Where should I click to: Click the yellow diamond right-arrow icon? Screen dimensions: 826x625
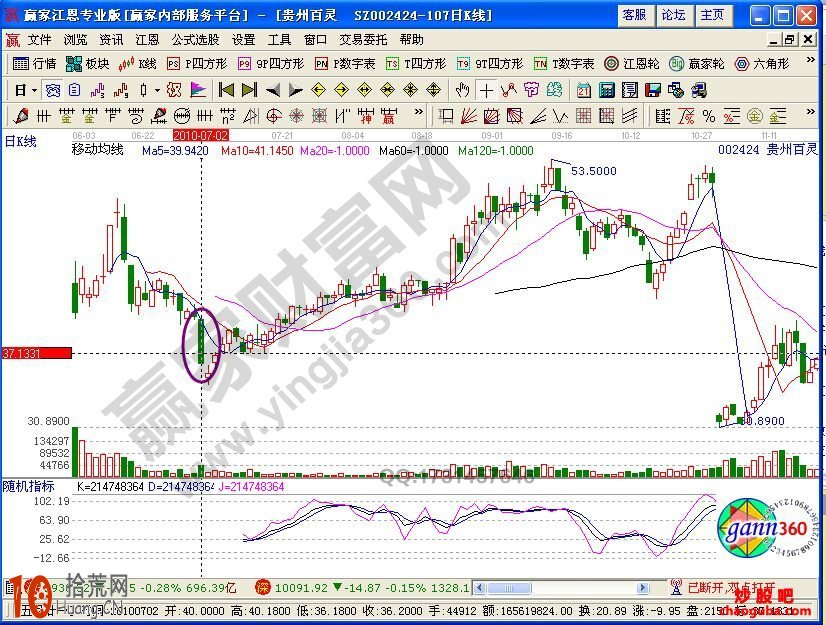(x=342, y=91)
